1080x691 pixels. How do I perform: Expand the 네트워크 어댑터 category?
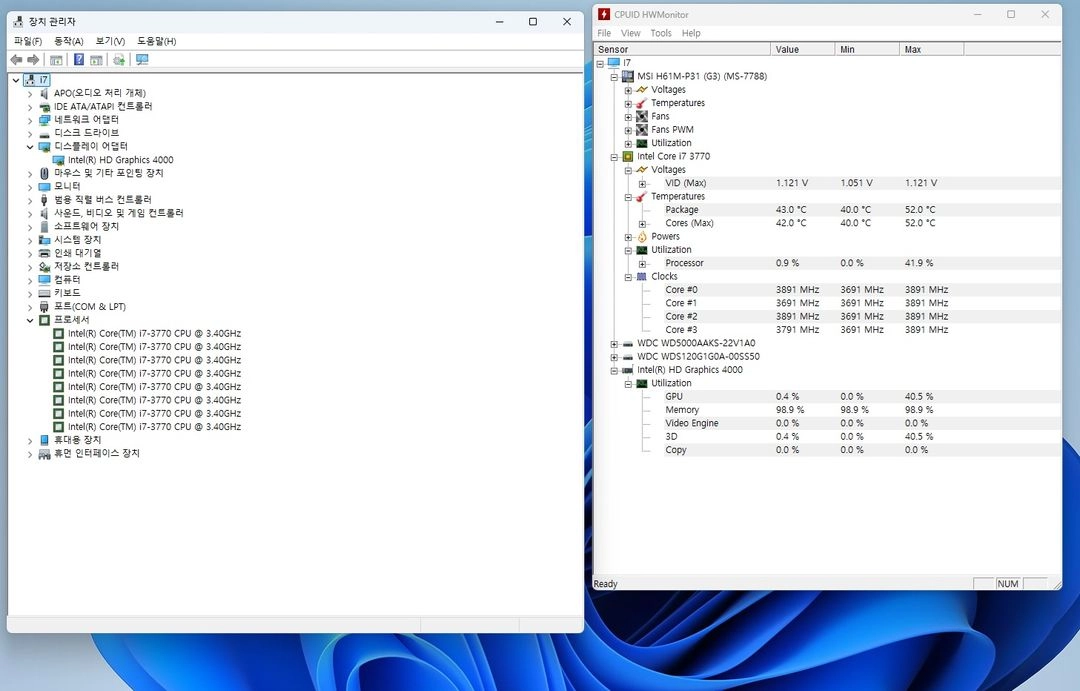(x=30, y=120)
